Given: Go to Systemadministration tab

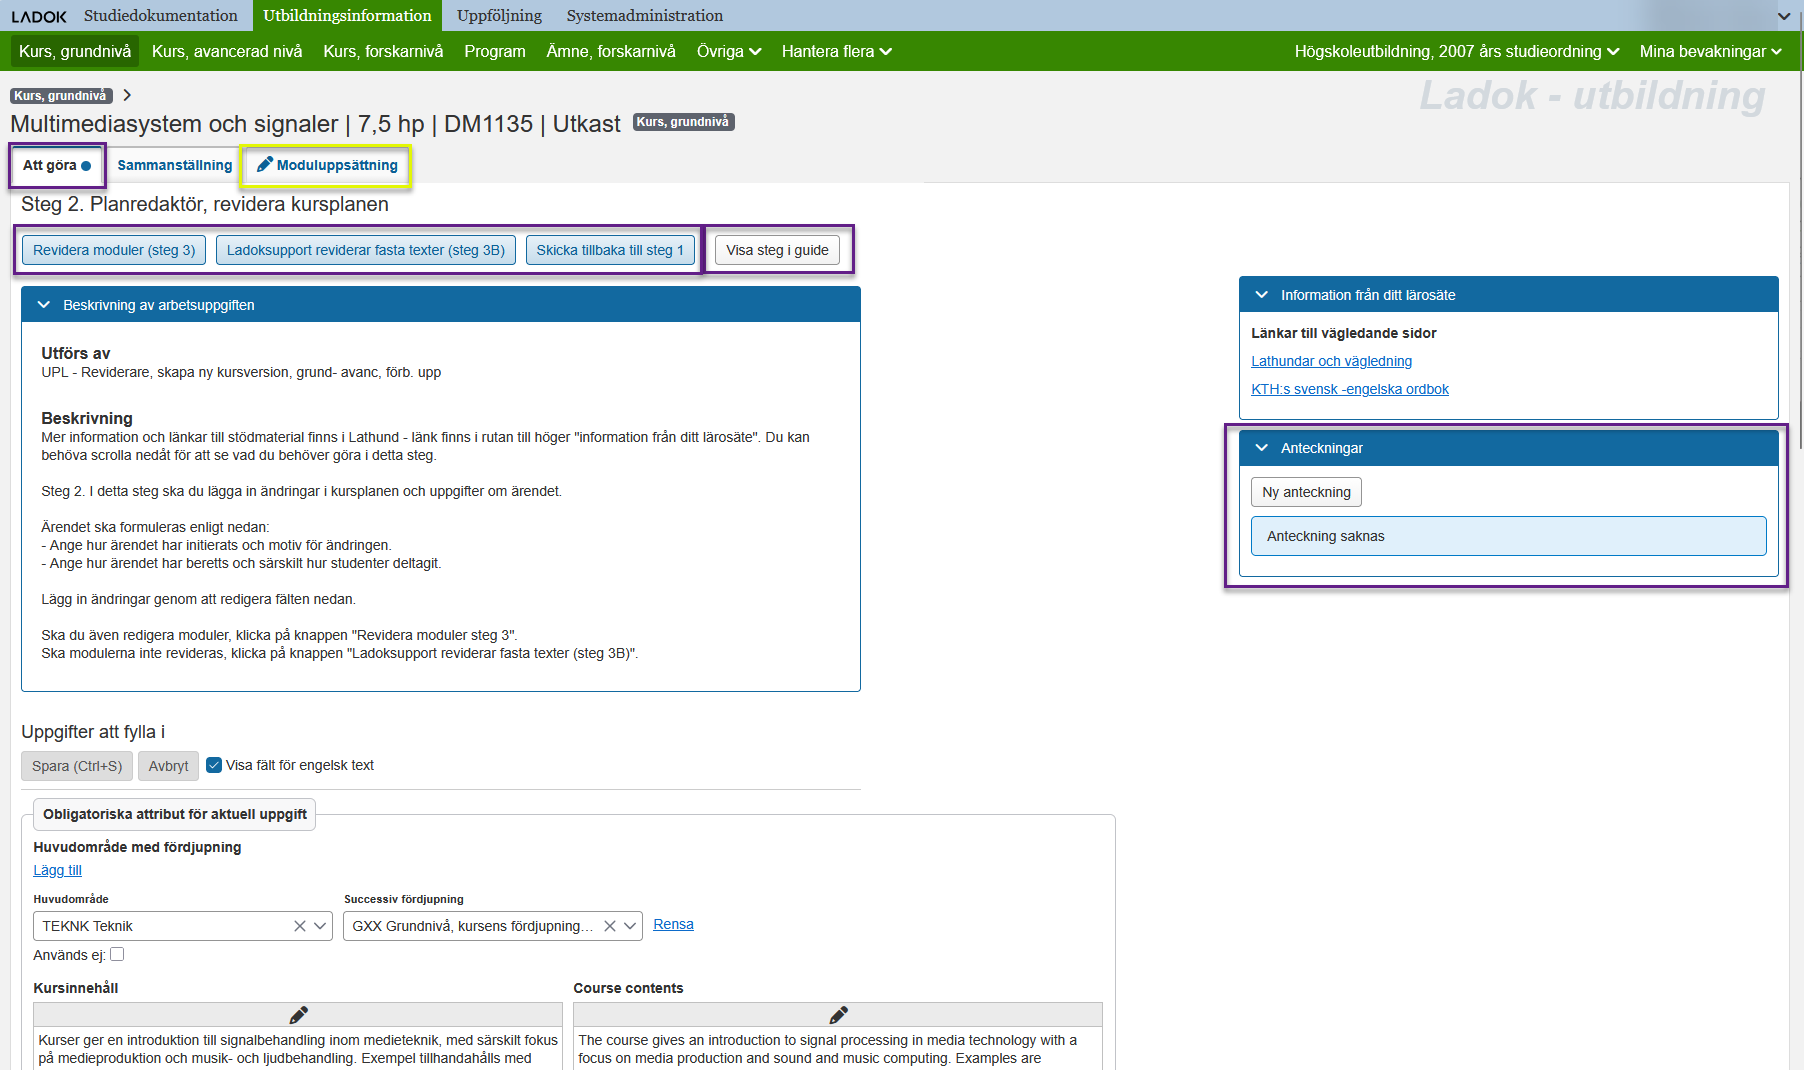Looking at the screenshot, I should click(645, 16).
